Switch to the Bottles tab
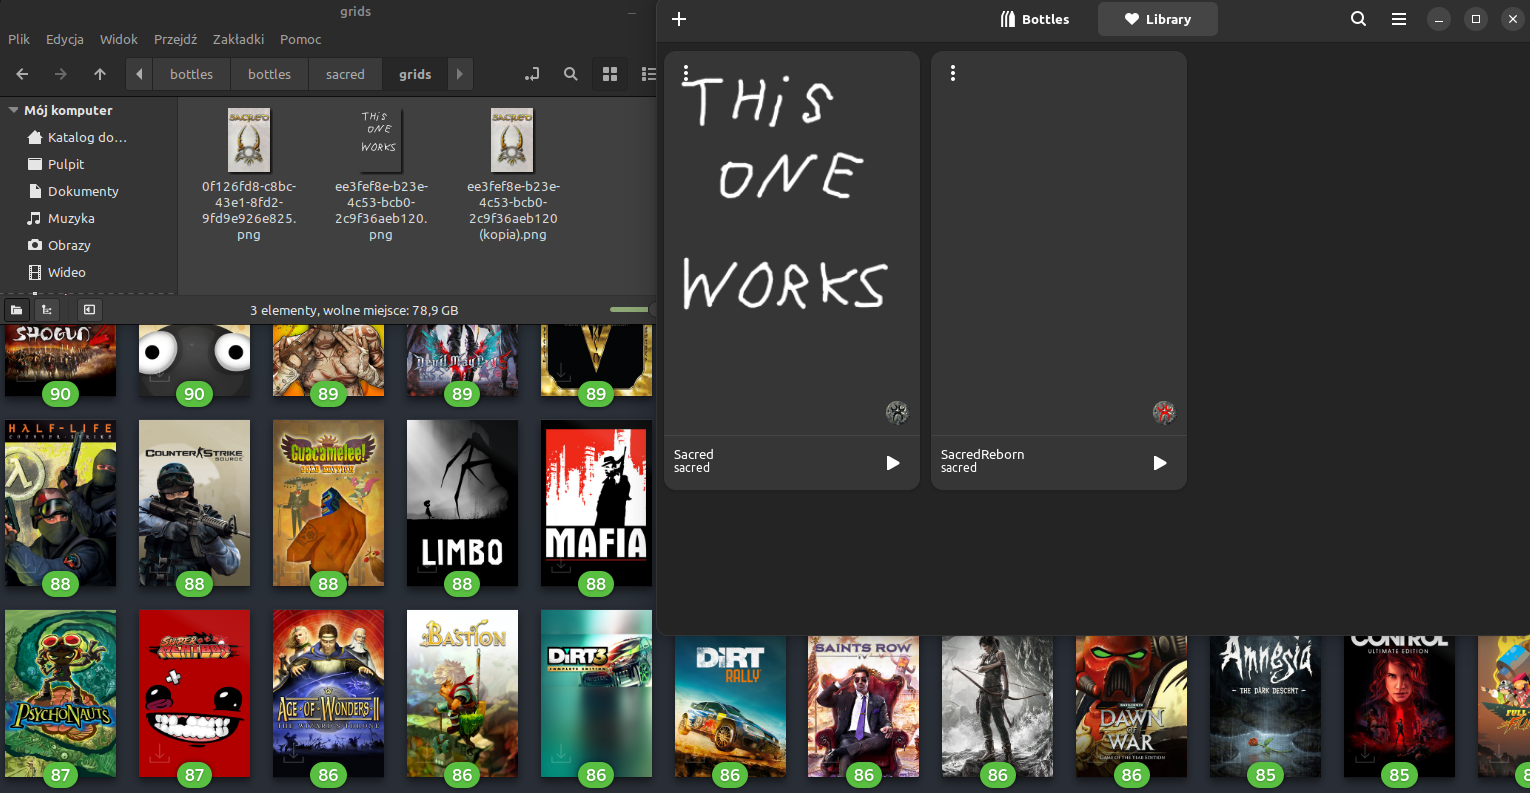 (x=1035, y=19)
